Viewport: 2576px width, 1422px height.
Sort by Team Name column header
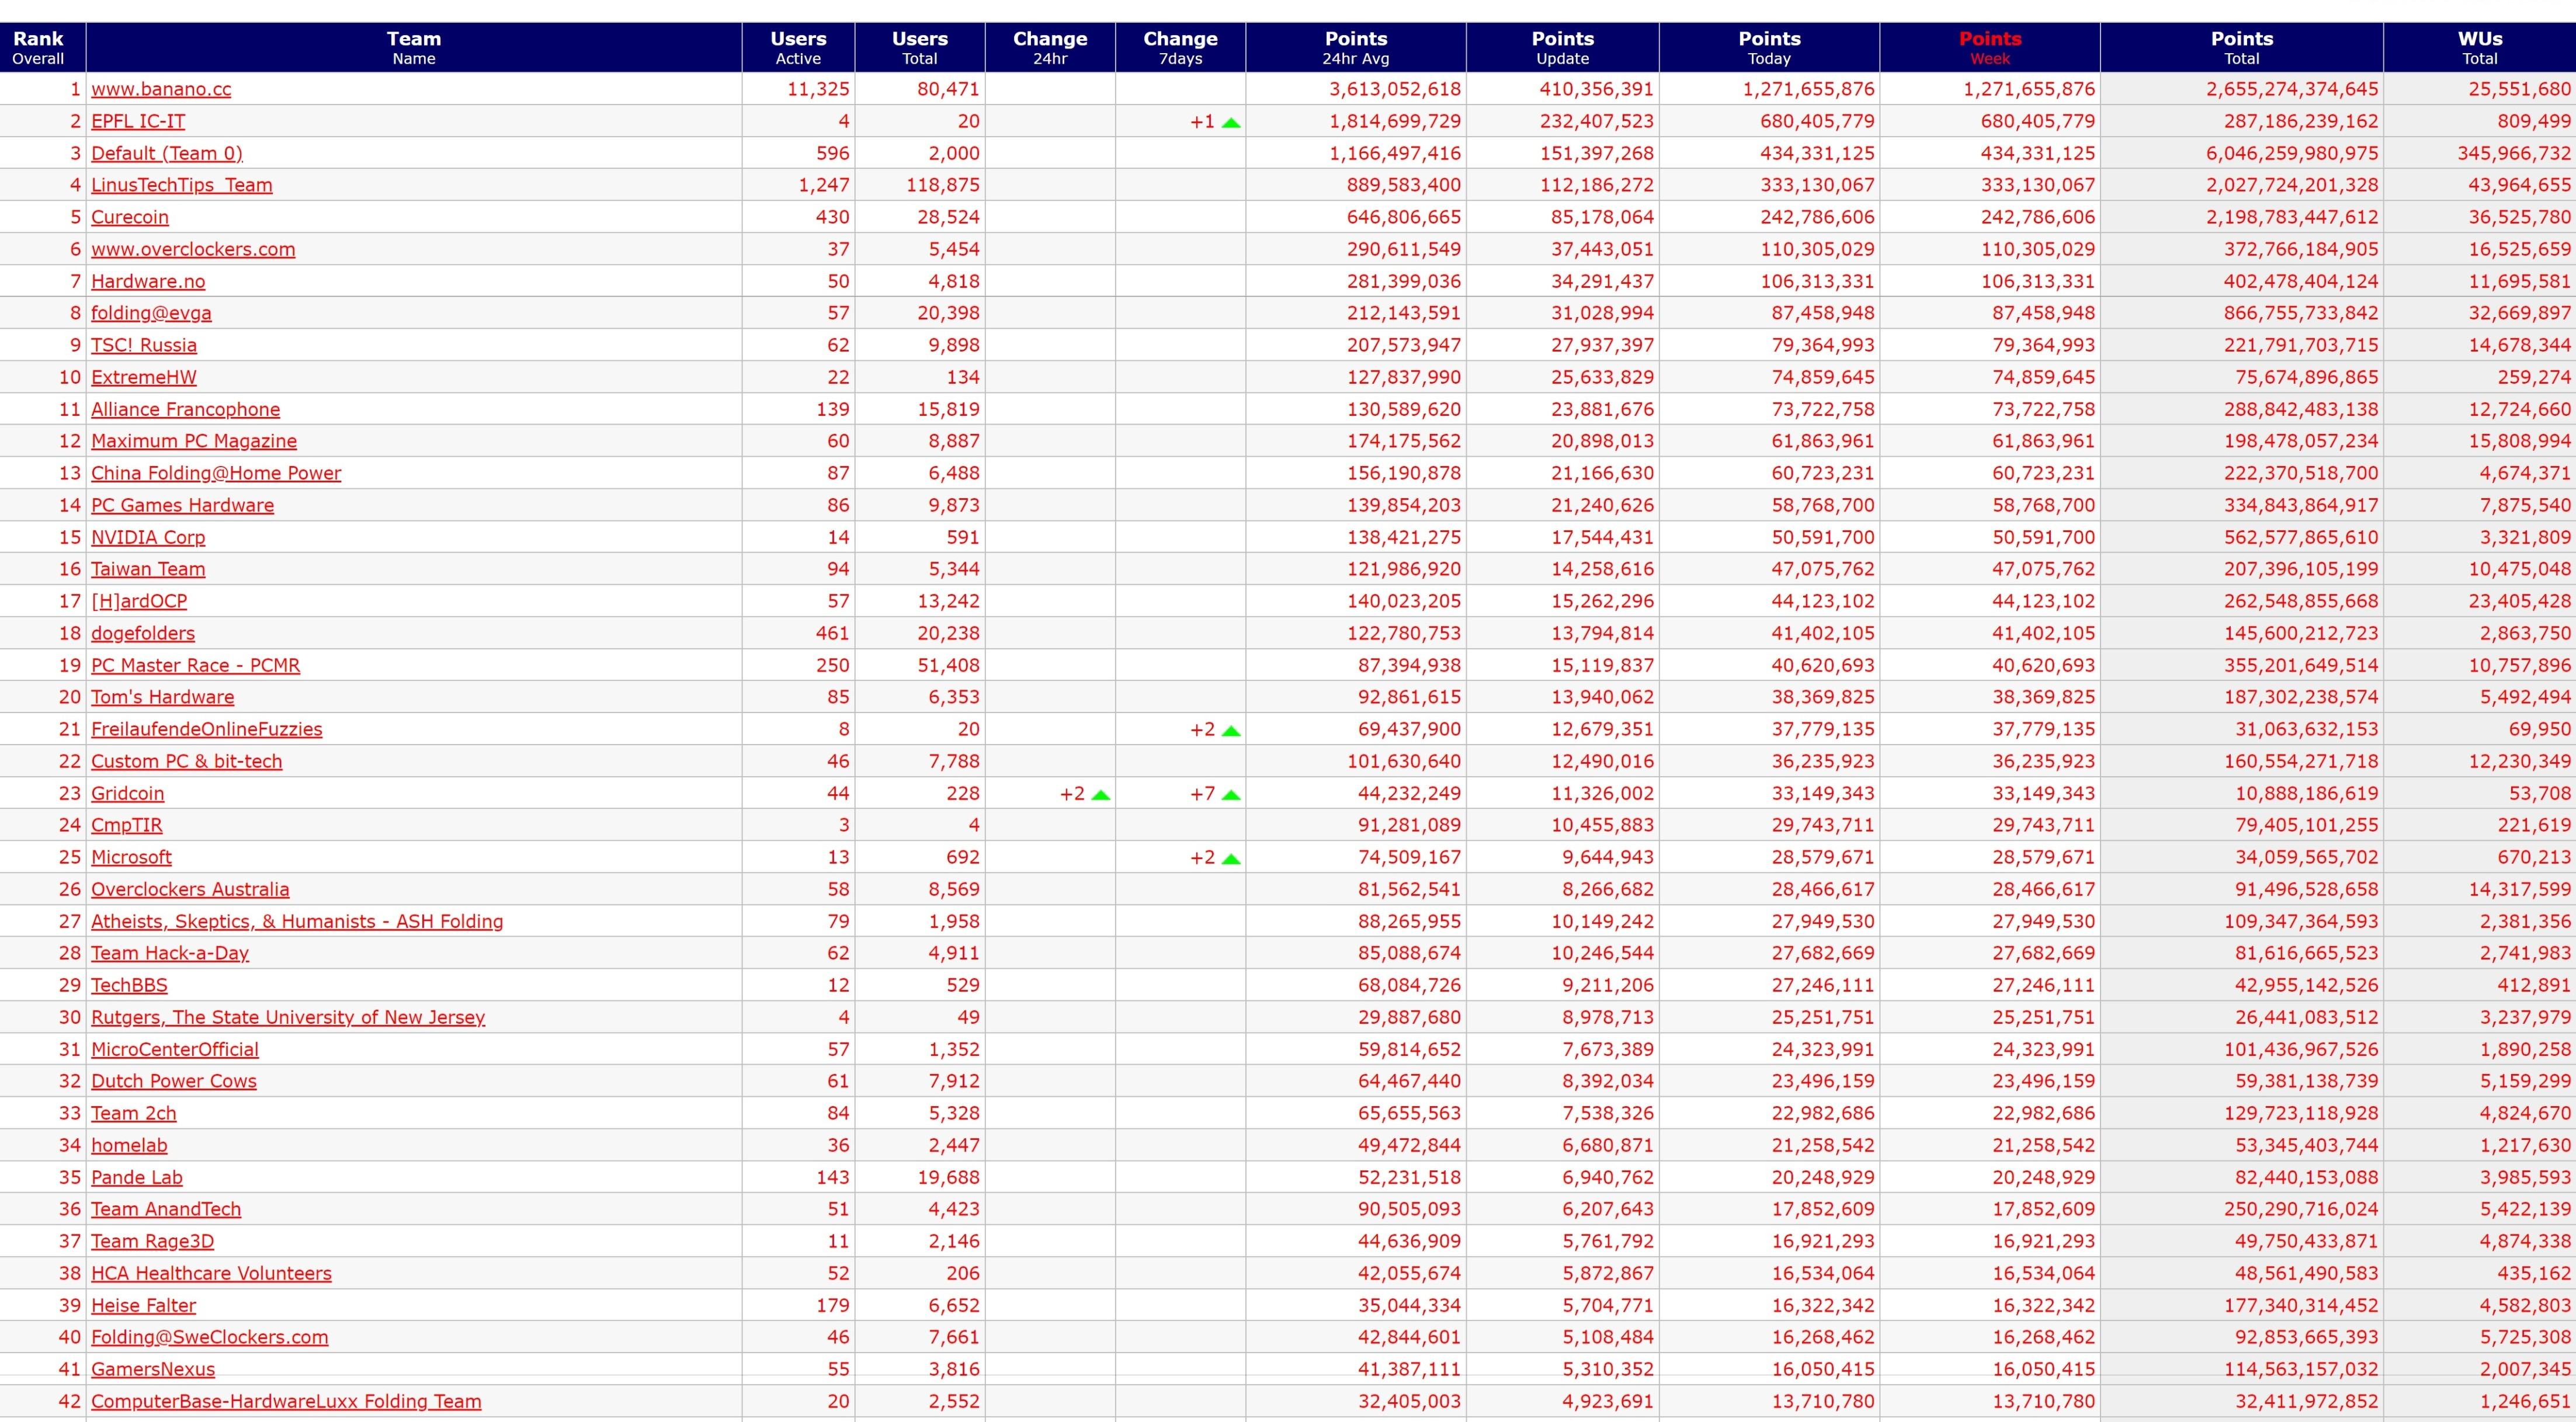click(x=414, y=48)
